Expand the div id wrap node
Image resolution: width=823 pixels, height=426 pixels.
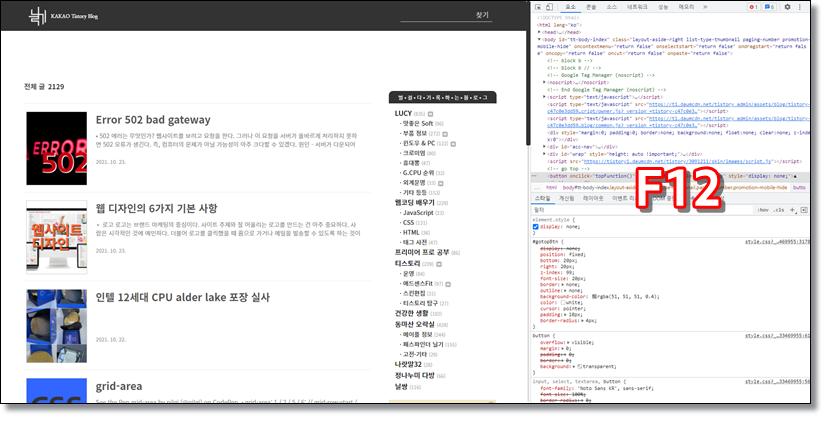(x=545, y=155)
